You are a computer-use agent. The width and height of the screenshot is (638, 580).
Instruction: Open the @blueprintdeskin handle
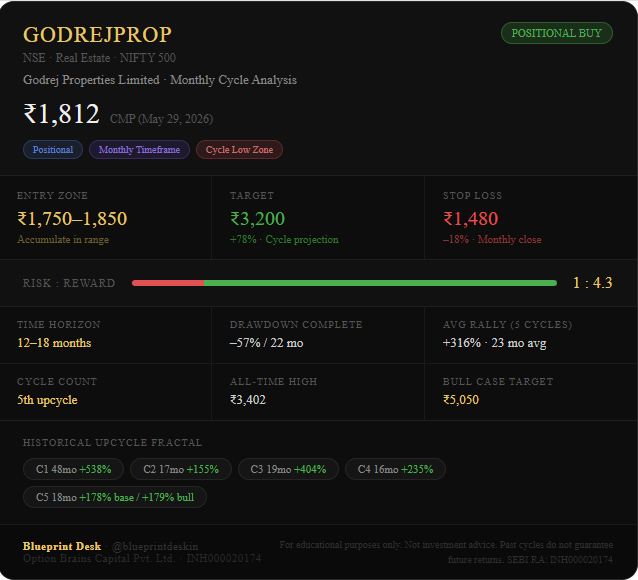155,547
